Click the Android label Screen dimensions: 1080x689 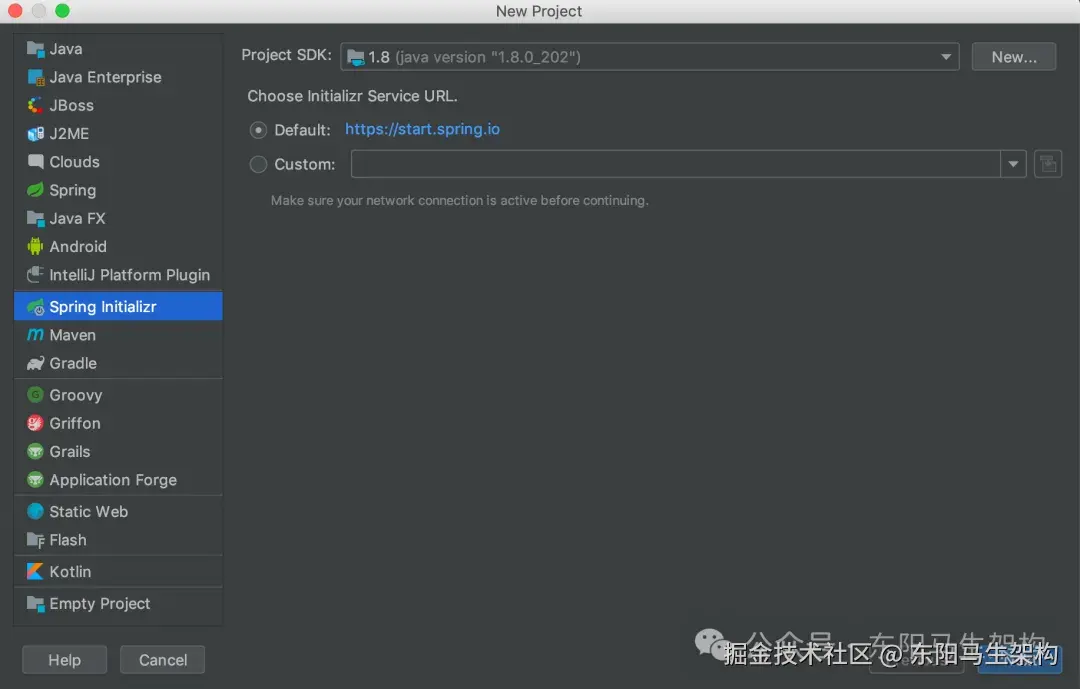[78, 247]
